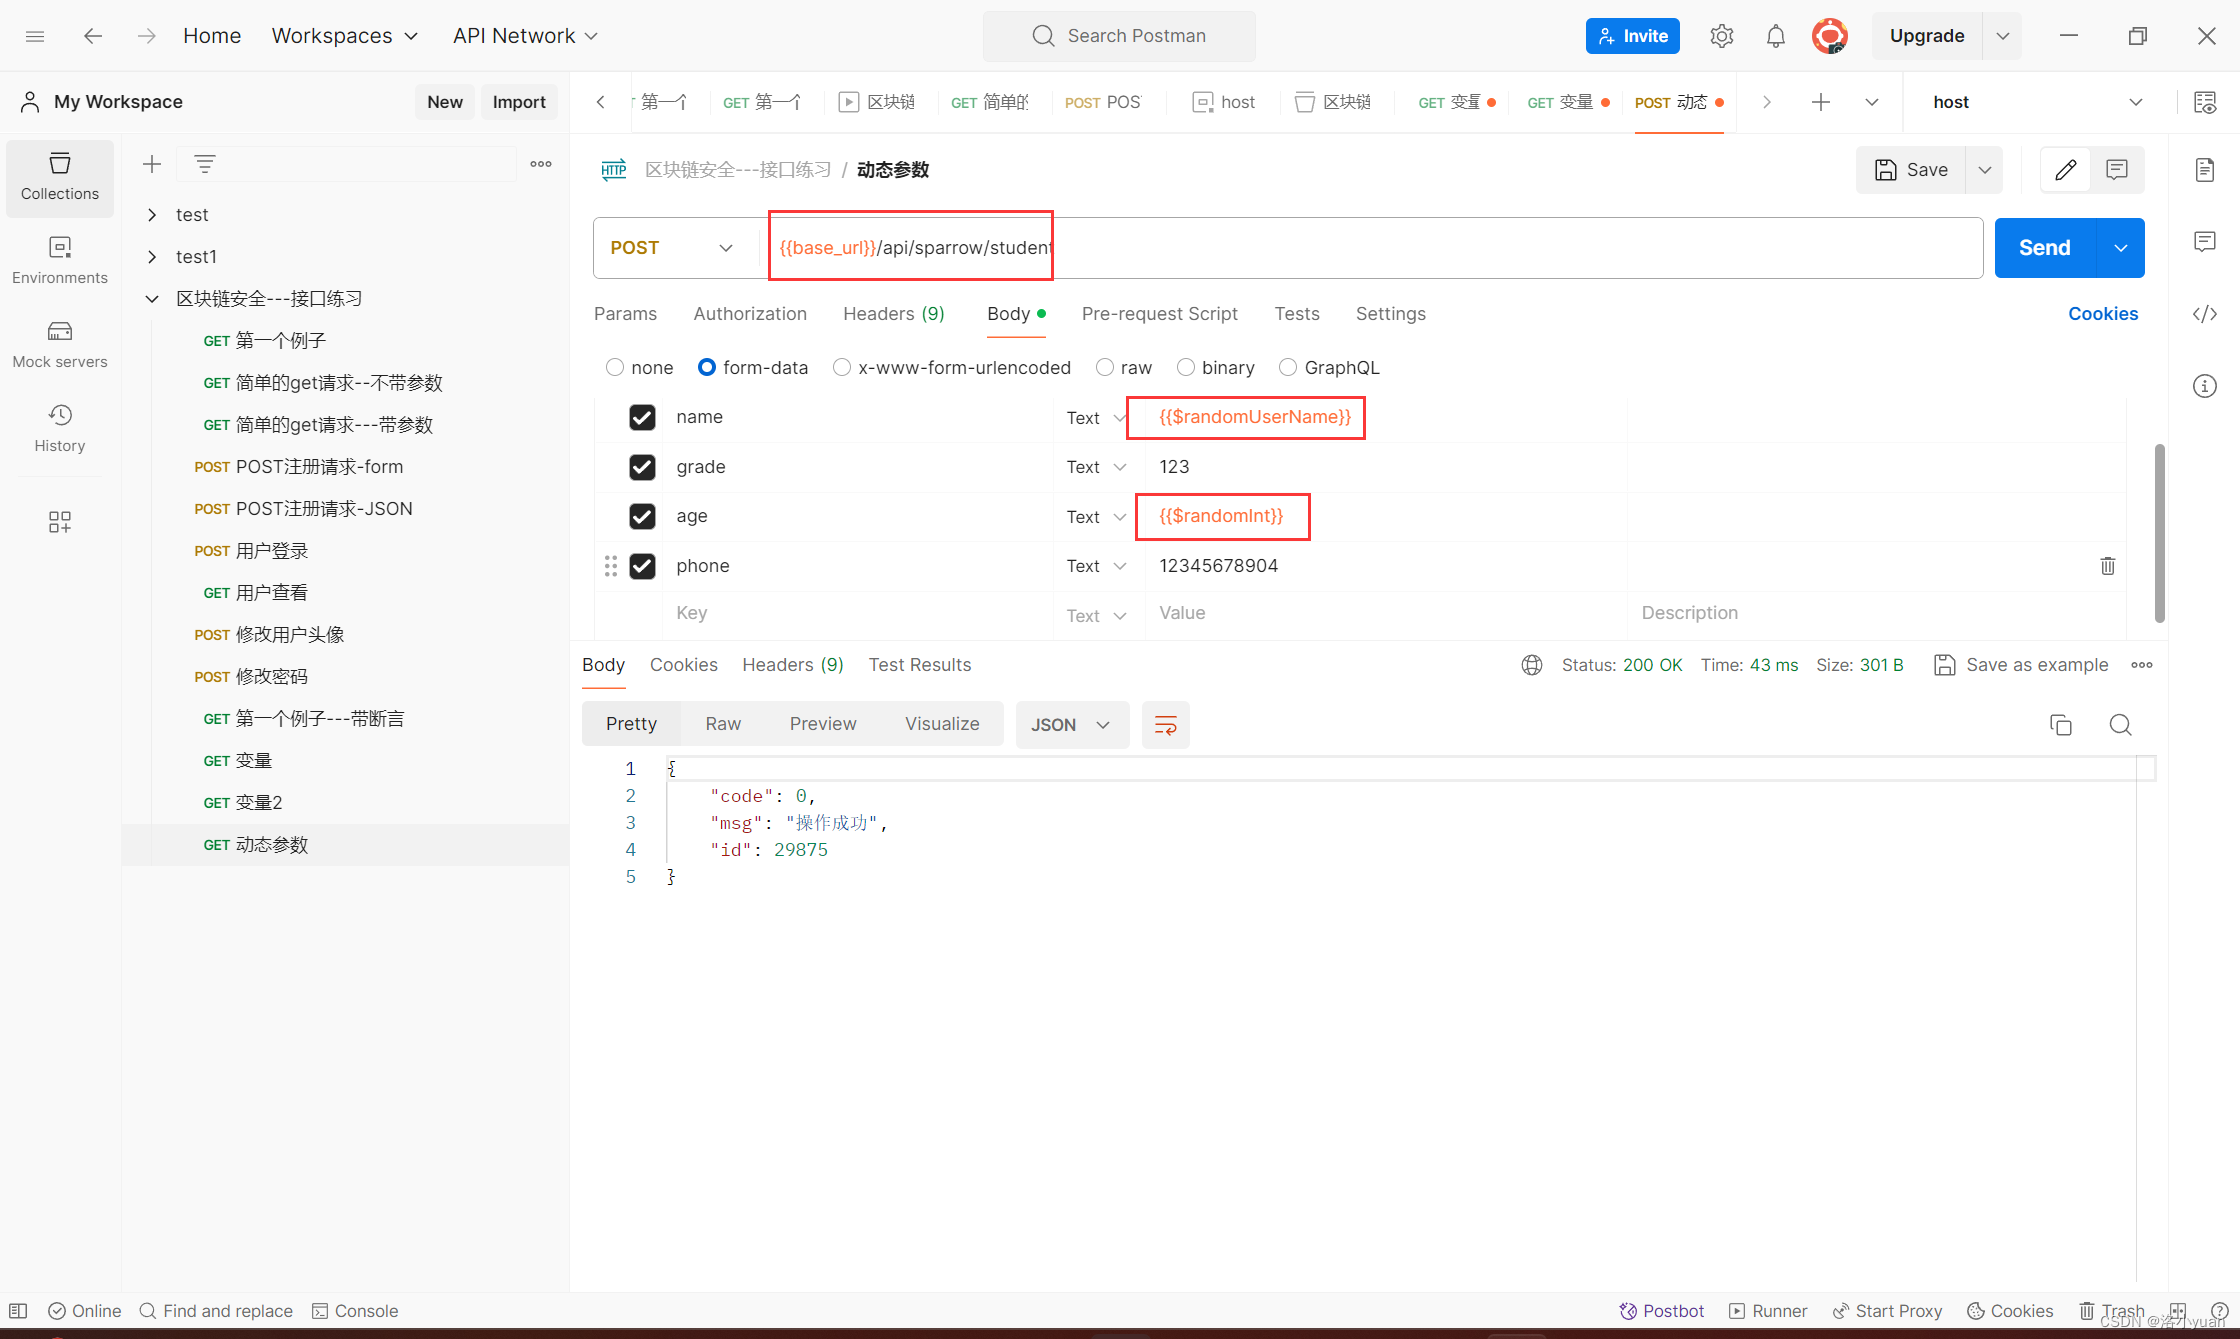Open Collections in the sidebar
The height and width of the screenshot is (1339, 2240).
60,178
